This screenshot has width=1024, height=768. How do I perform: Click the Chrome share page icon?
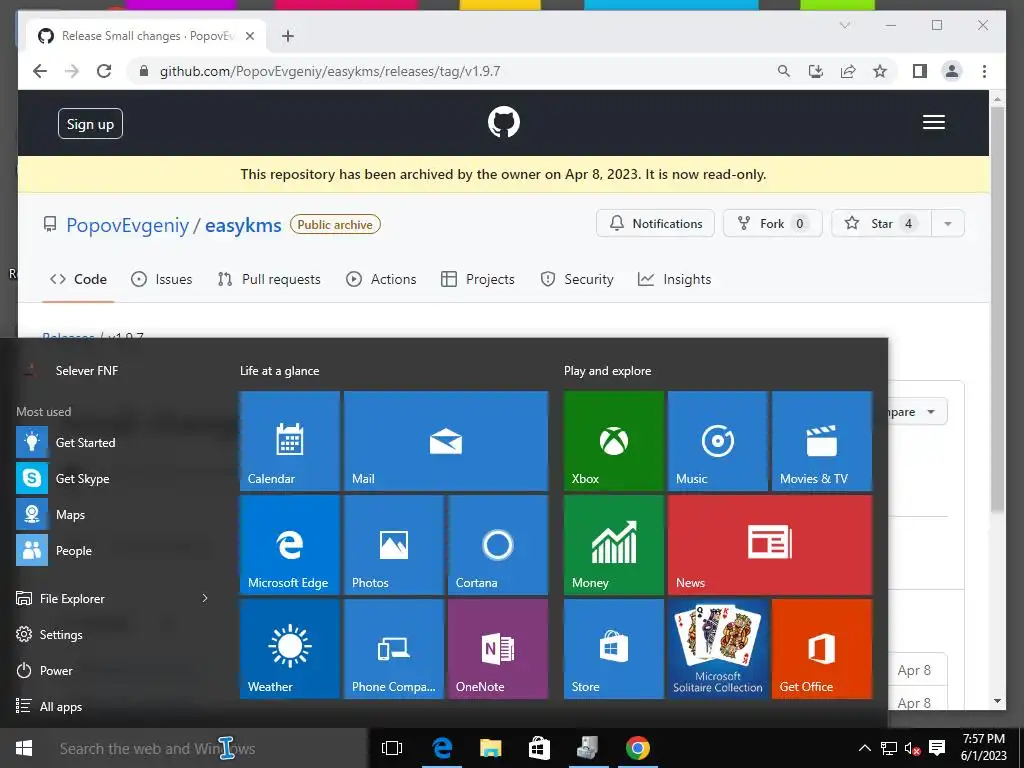848,71
